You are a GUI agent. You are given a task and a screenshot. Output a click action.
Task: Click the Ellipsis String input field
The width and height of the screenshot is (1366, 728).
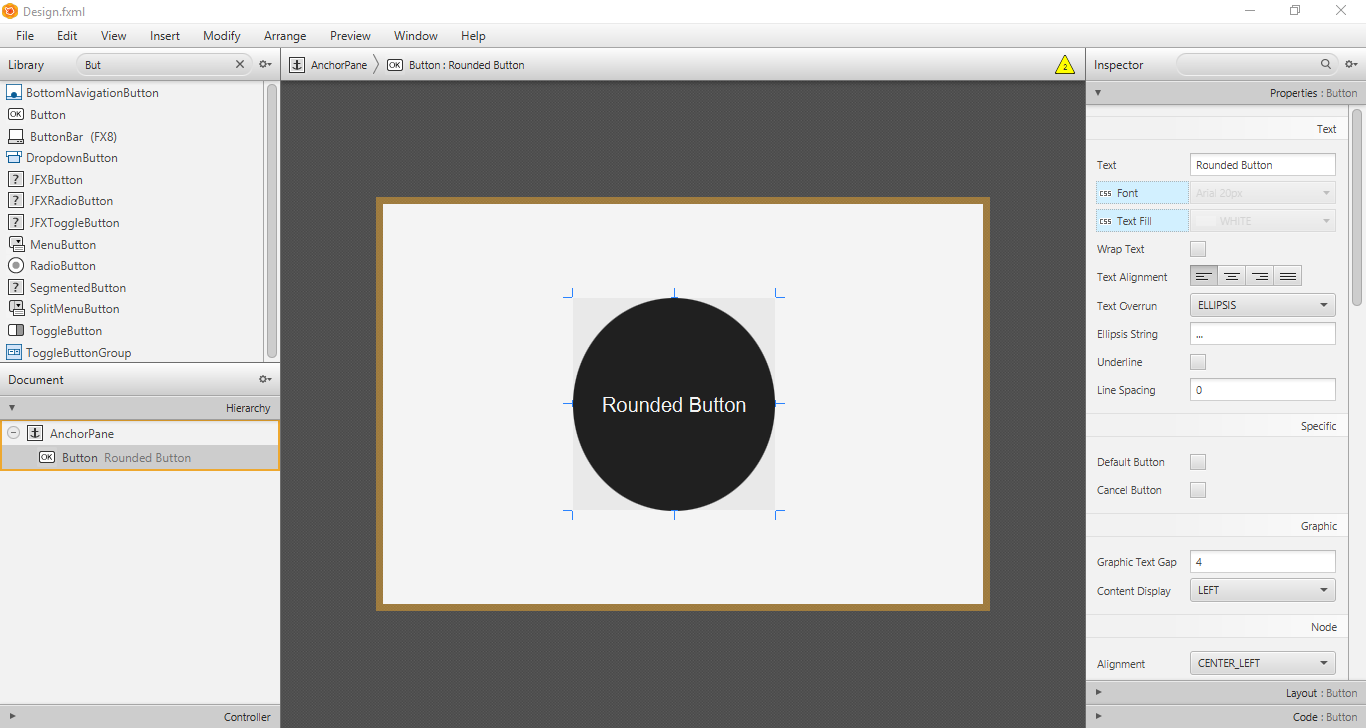tap(1262, 333)
